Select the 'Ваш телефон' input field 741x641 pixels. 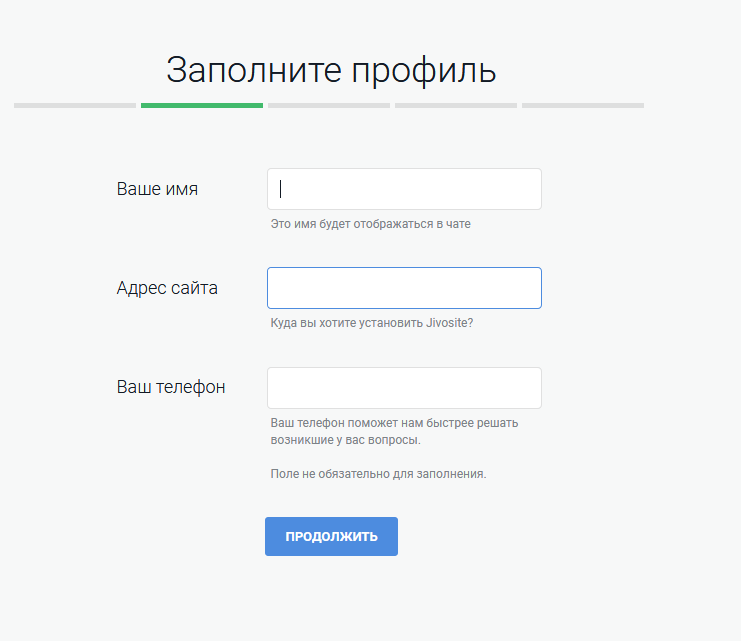click(x=404, y=388)
